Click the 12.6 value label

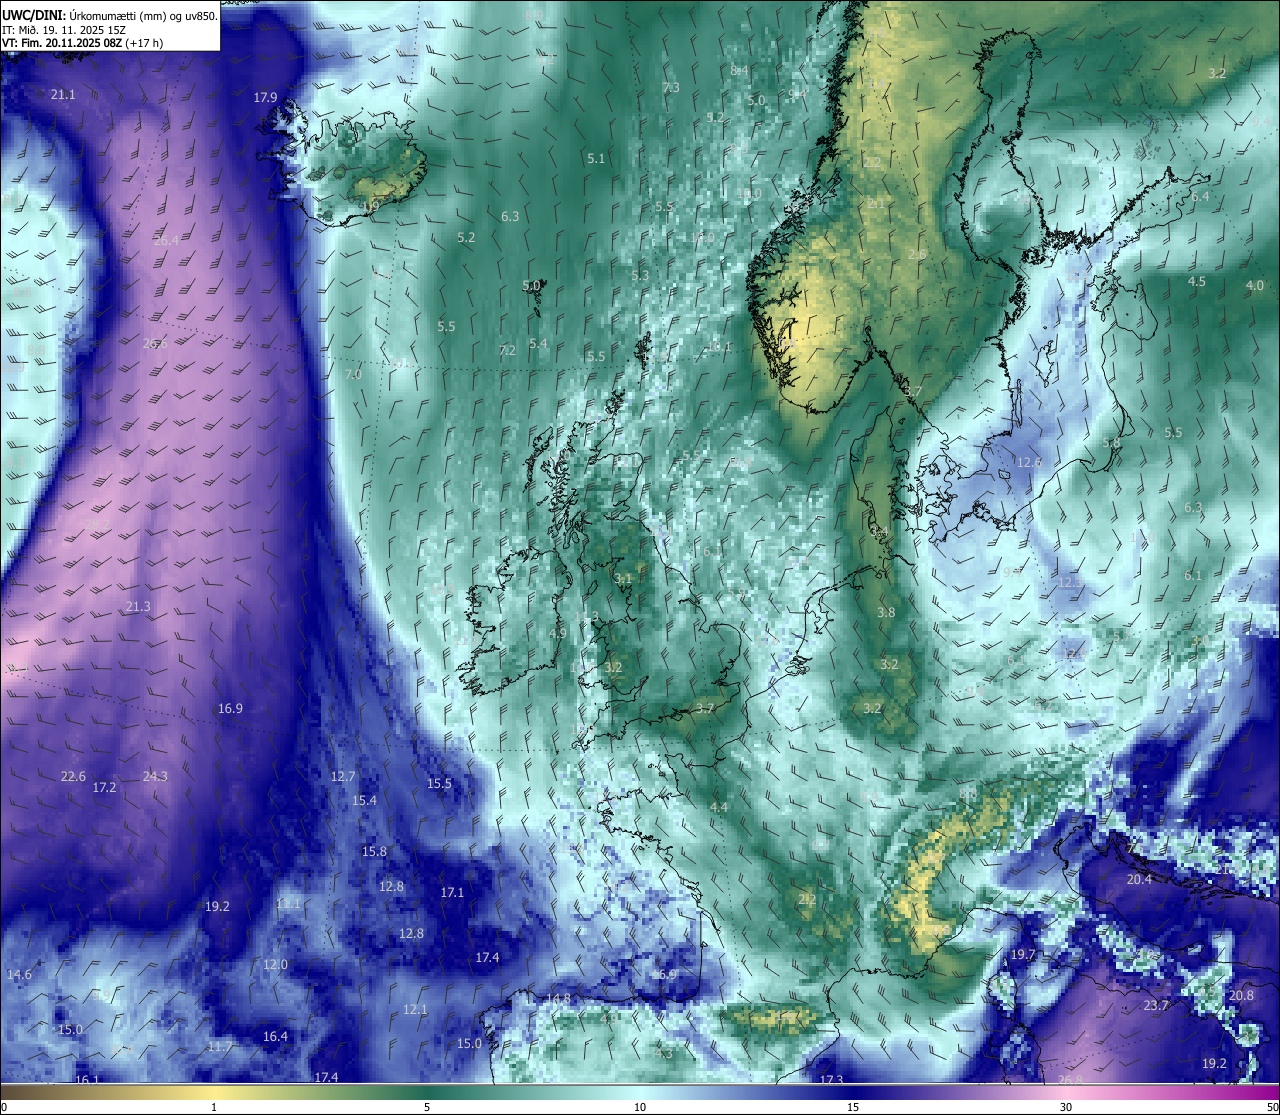1029,463
